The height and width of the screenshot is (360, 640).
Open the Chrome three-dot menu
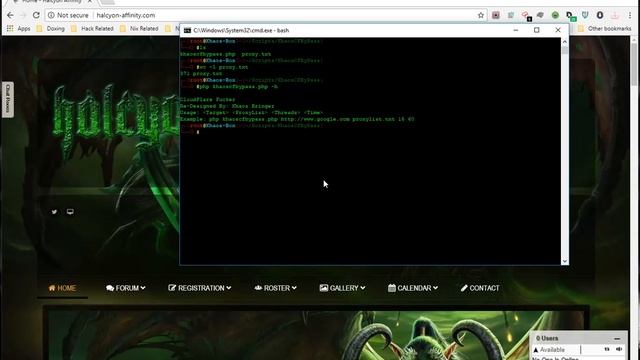coord(630,15)
